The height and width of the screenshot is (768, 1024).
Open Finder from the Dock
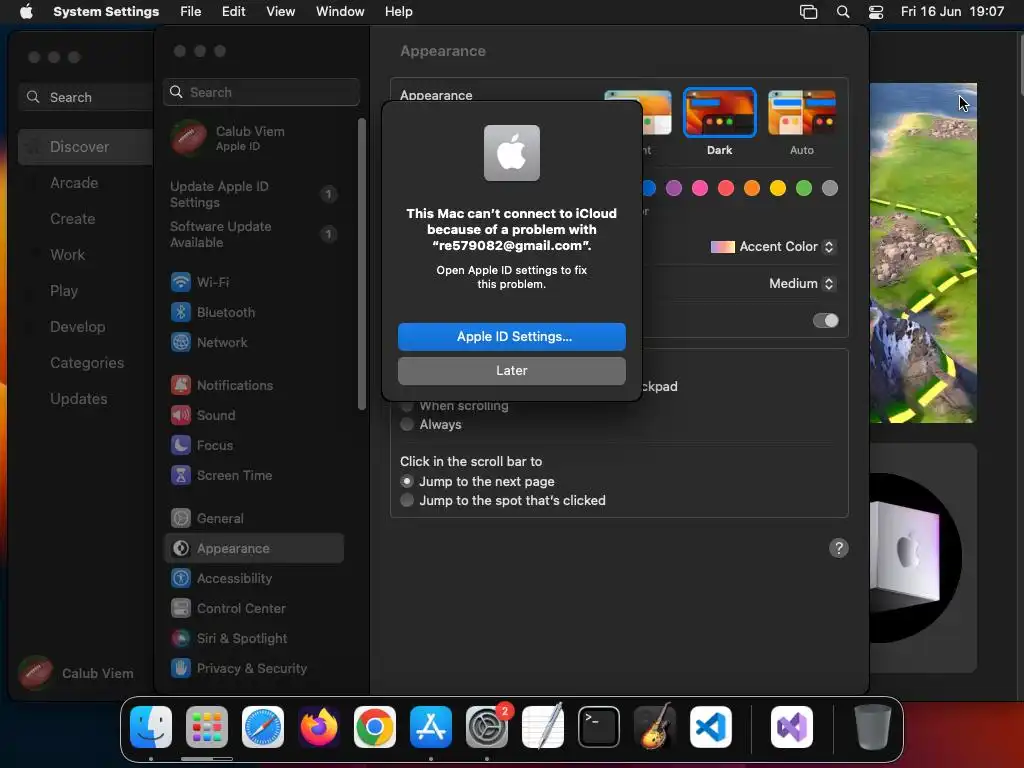pyautogui.click(x=151, y=727)
